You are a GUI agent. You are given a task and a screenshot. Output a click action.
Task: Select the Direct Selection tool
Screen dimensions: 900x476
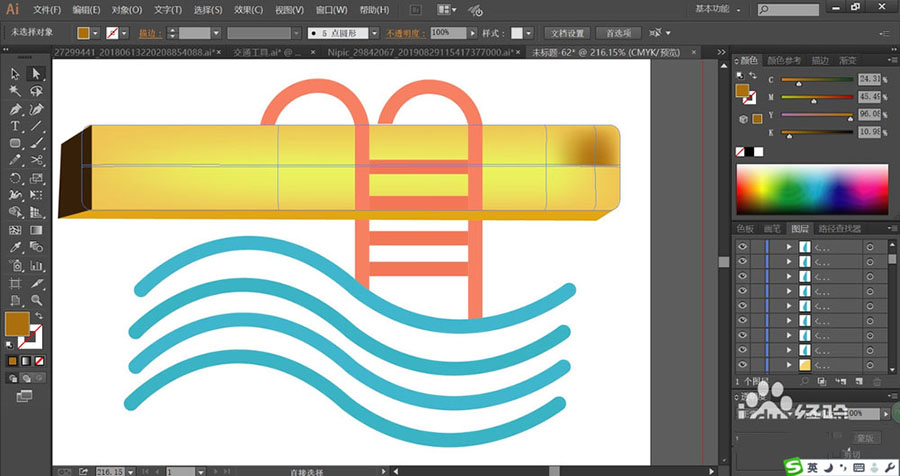(x=36, y=74)
